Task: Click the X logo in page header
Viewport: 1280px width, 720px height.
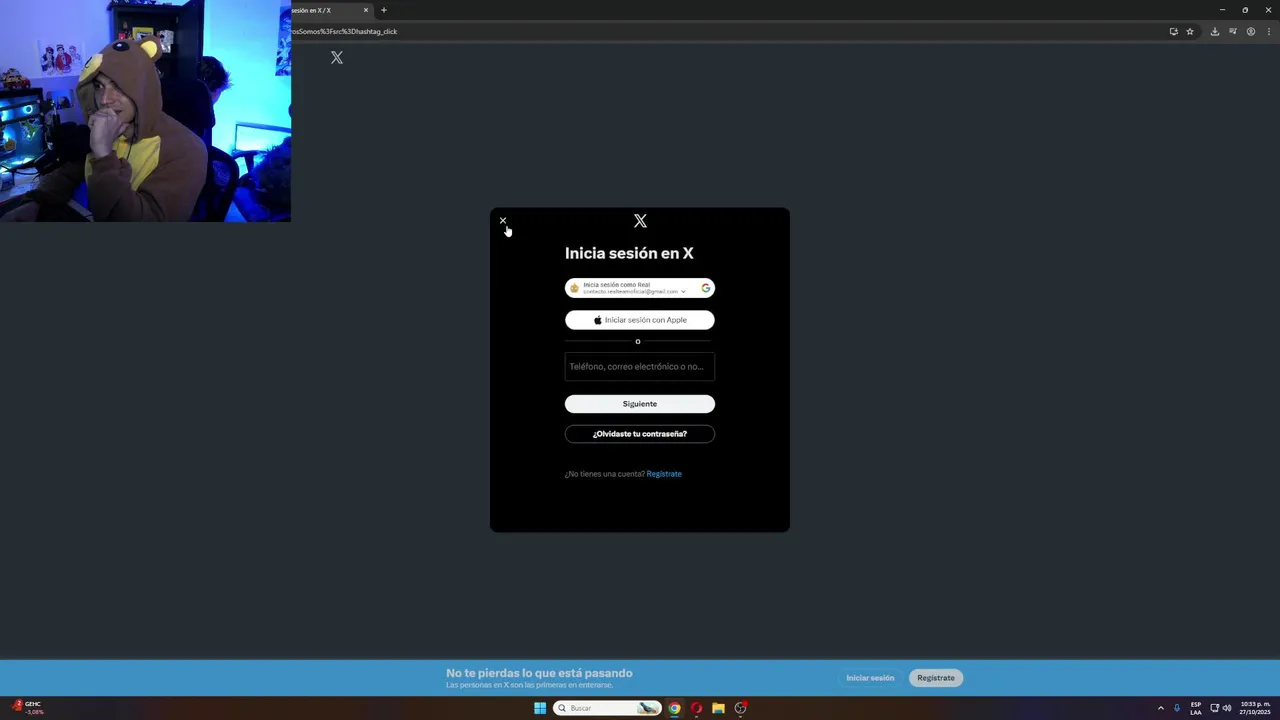Action: tap(337, 58)
